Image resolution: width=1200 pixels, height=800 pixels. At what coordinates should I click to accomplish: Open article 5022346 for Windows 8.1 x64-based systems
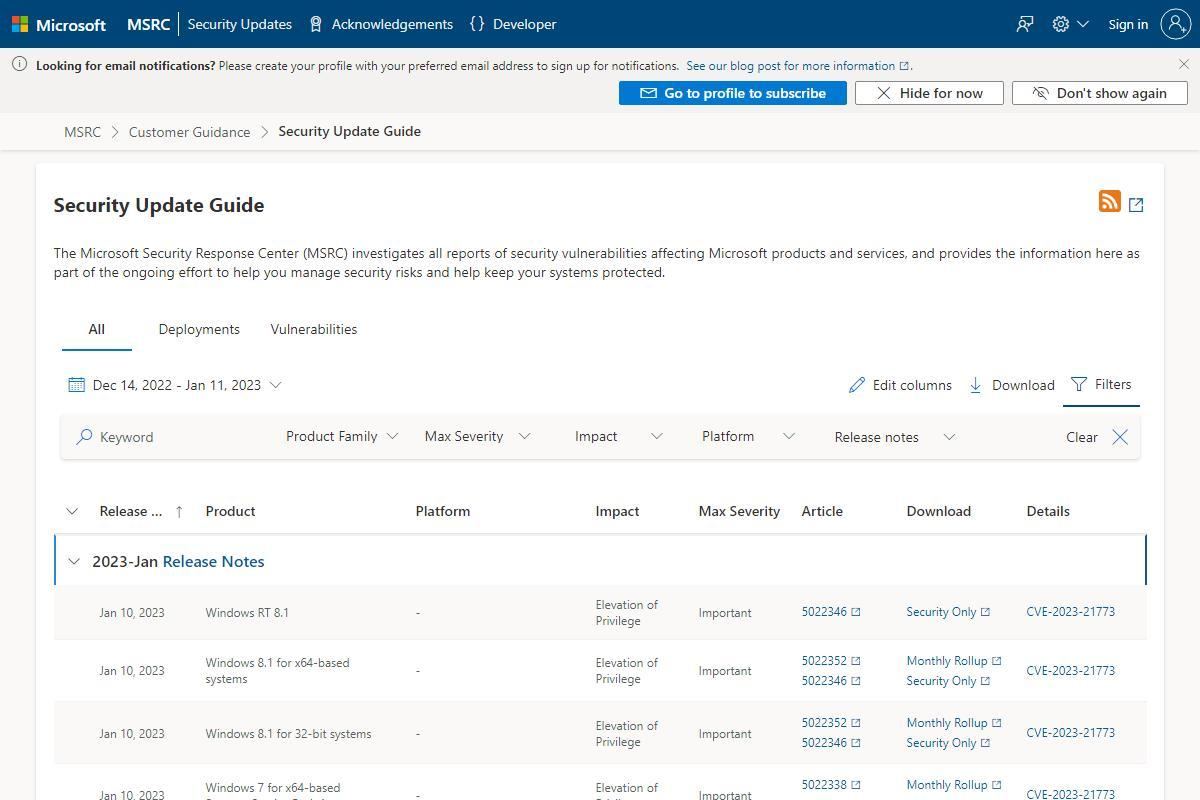click(824, 681)
